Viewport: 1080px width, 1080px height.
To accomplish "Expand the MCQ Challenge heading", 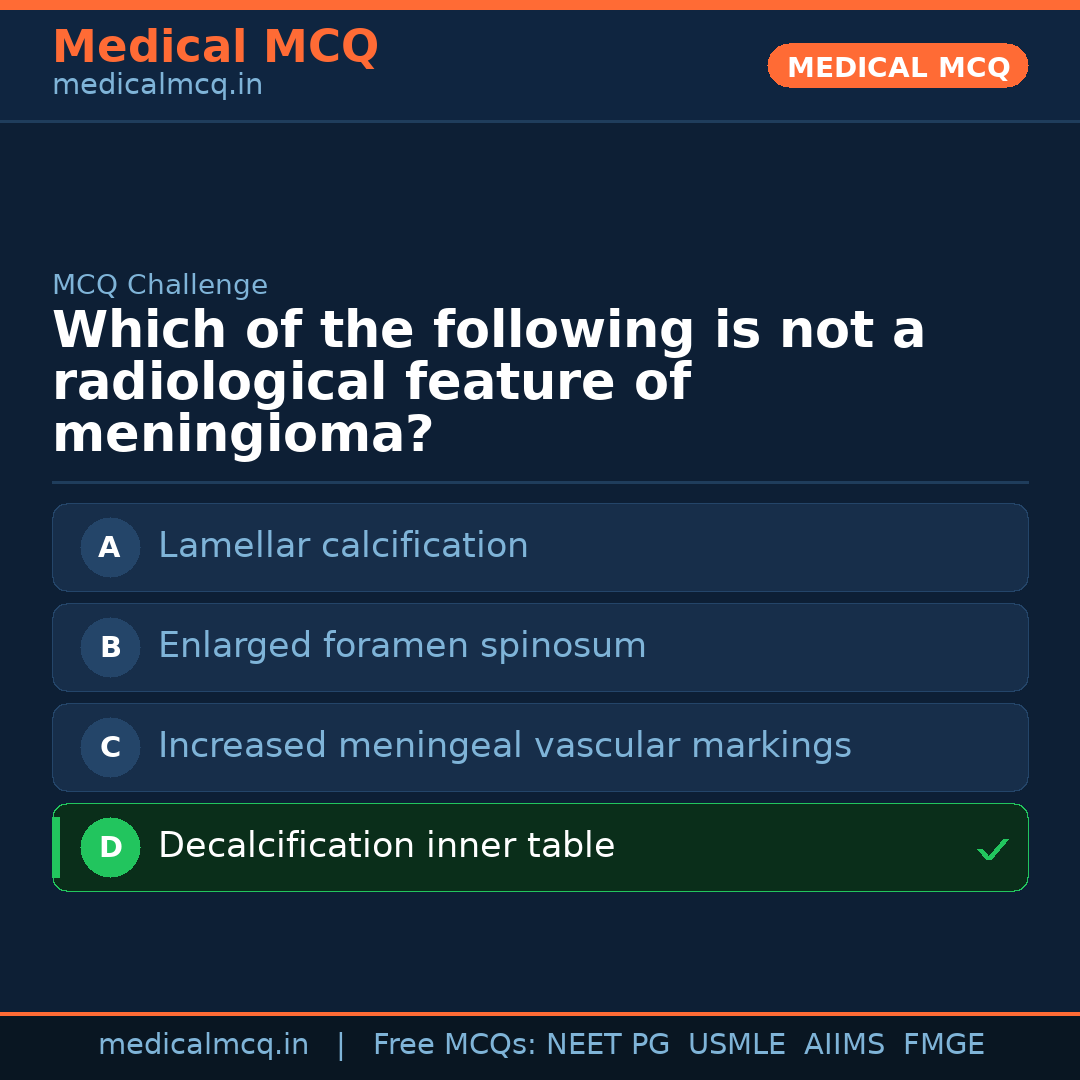I will [x=160, y=285].
